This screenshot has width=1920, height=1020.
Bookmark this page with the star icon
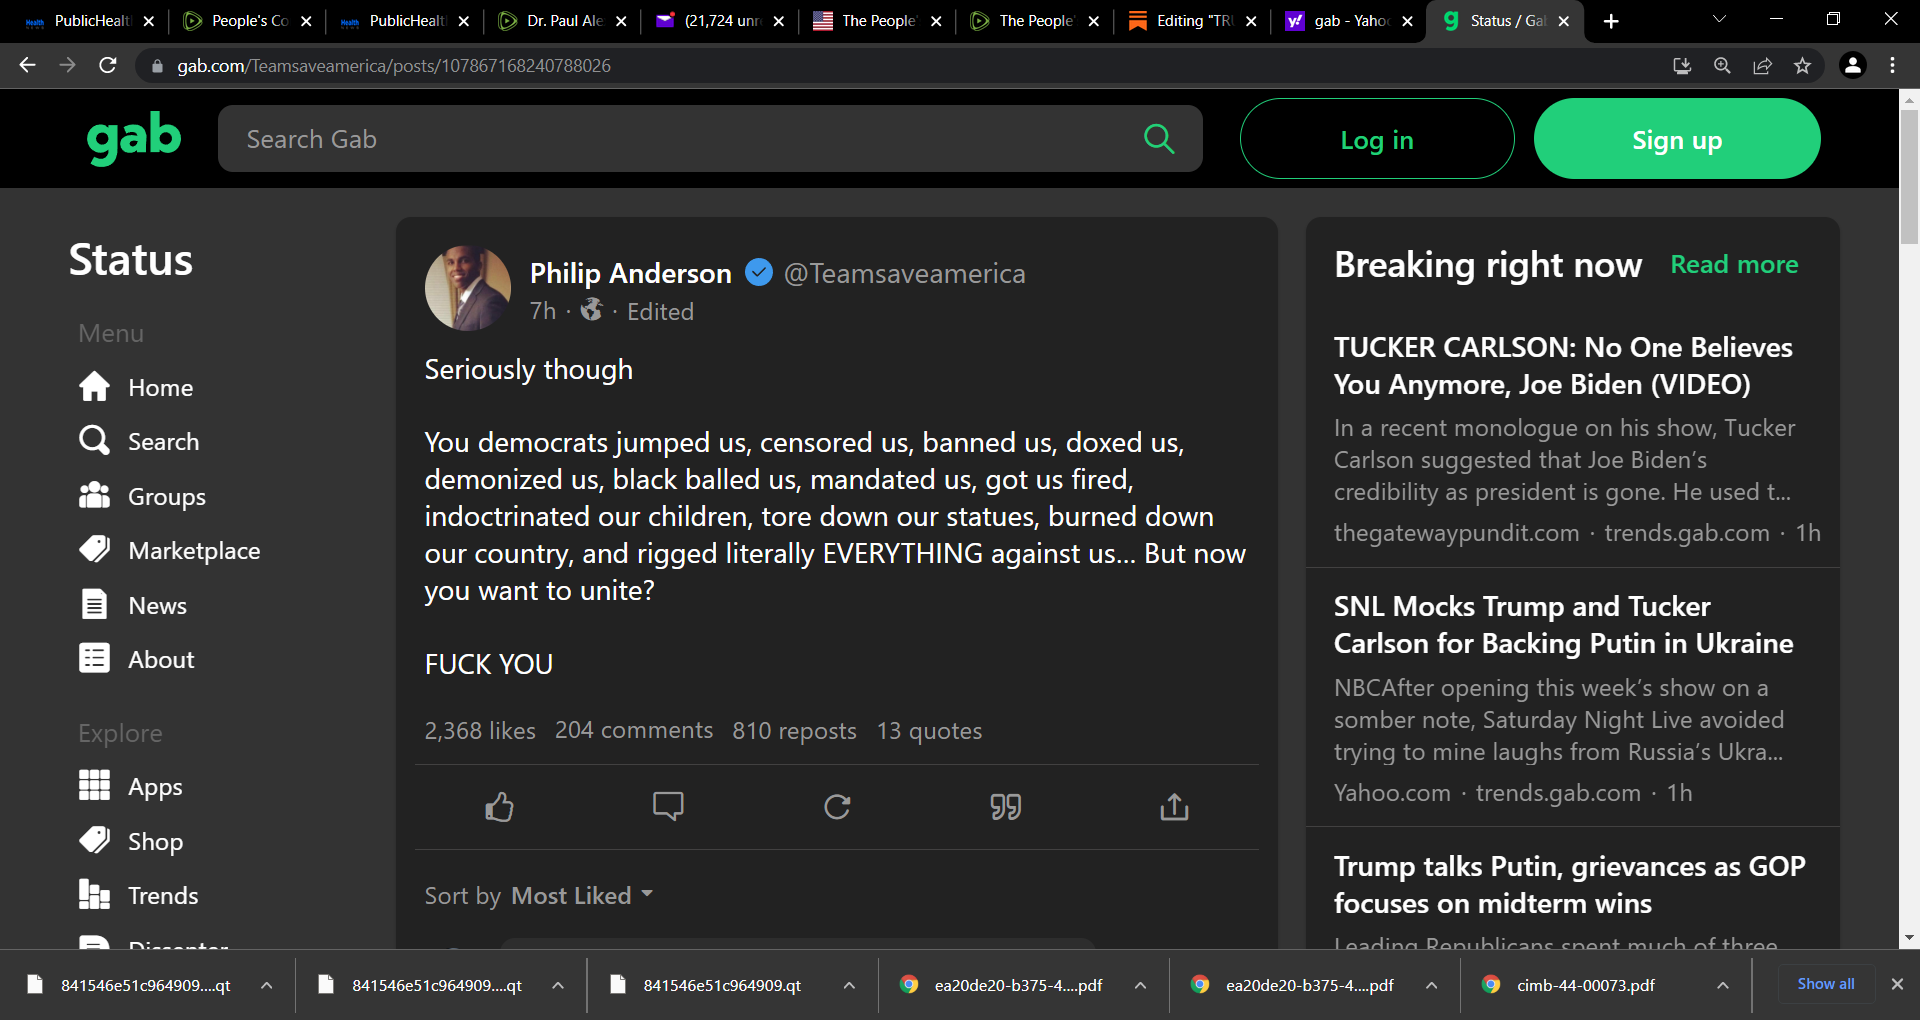click(1802, 66)
